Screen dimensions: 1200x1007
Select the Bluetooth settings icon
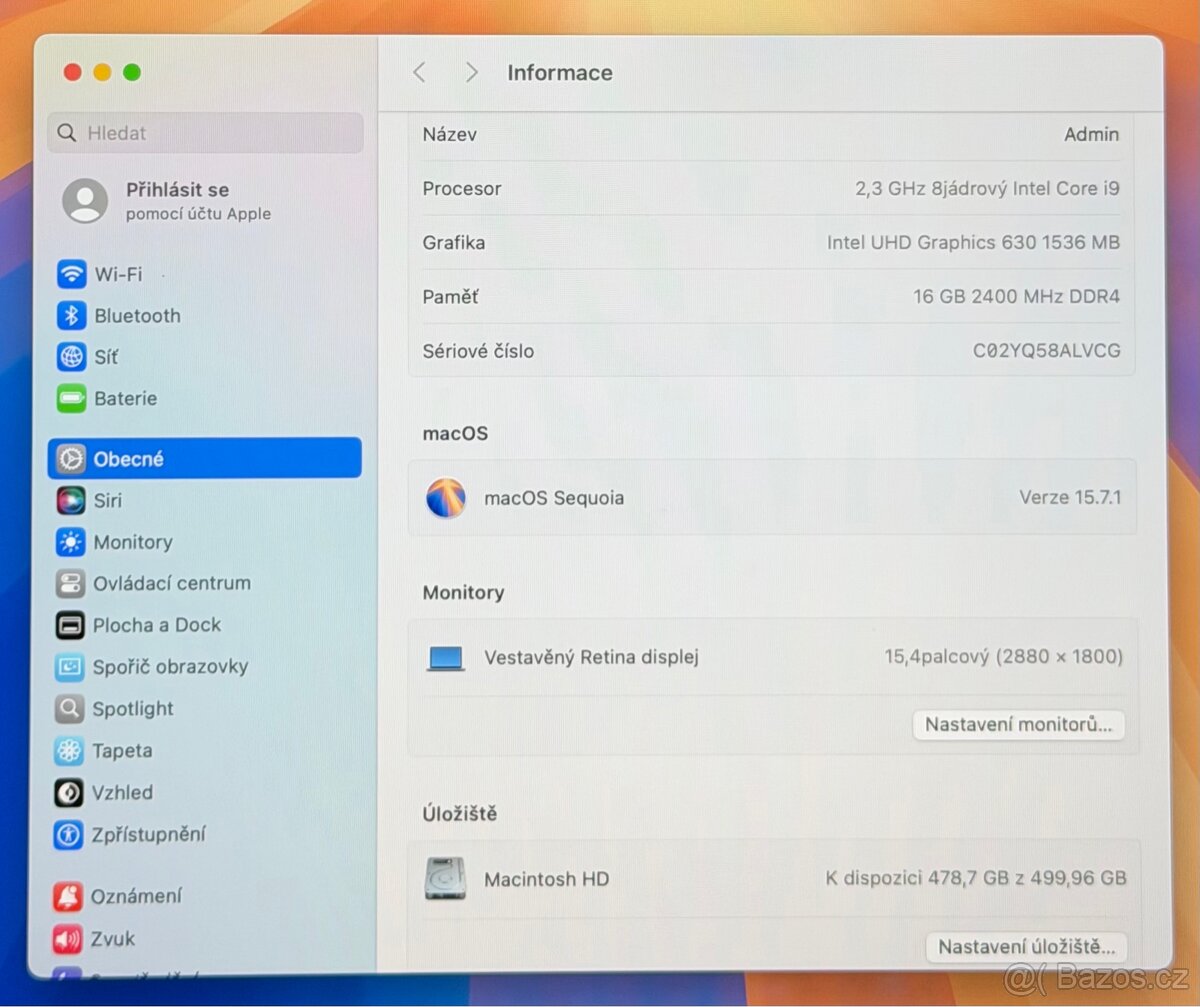pyautogui.click(x=70, y=316)
